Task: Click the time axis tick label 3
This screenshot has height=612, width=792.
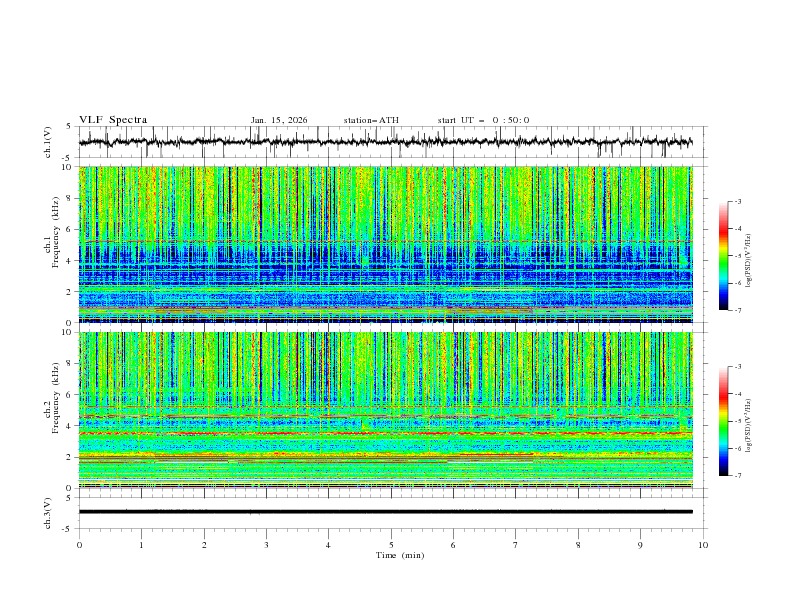Action: 266,545
